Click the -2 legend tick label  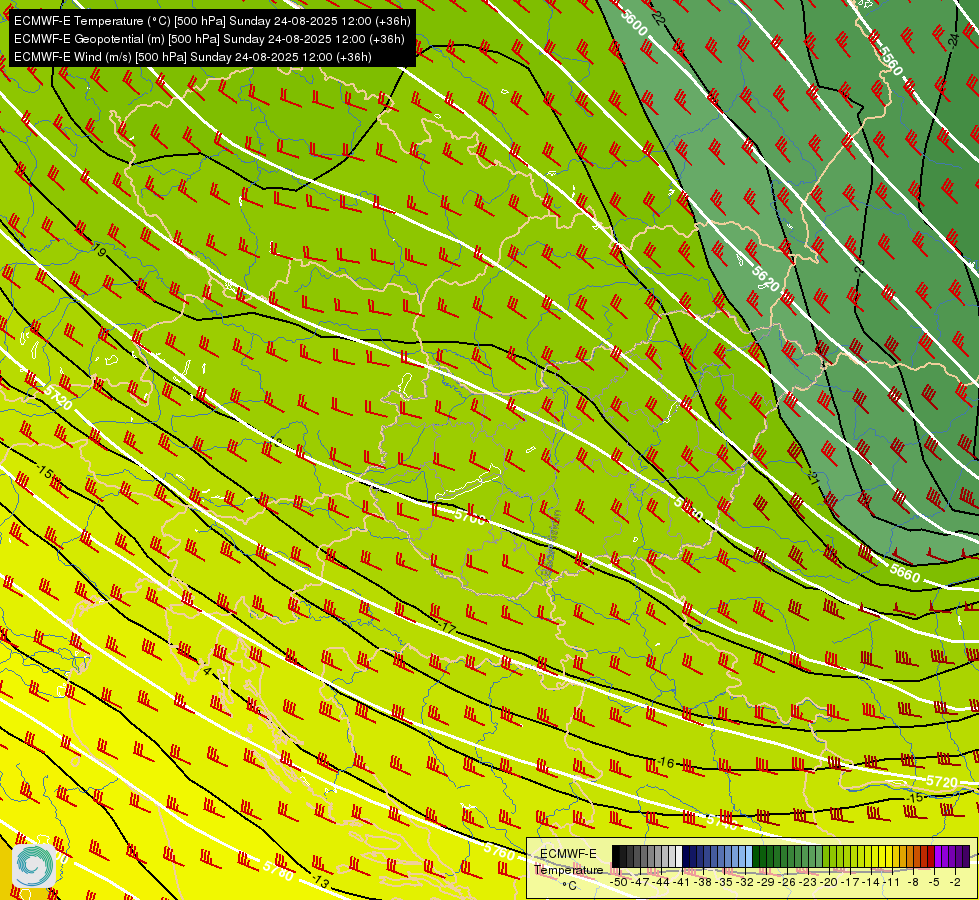coord(955,882)
